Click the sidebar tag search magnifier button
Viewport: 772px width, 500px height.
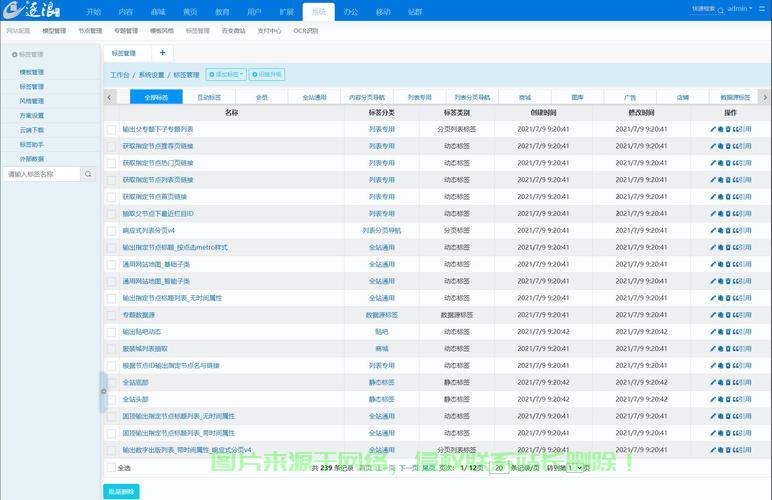[88, 174]
